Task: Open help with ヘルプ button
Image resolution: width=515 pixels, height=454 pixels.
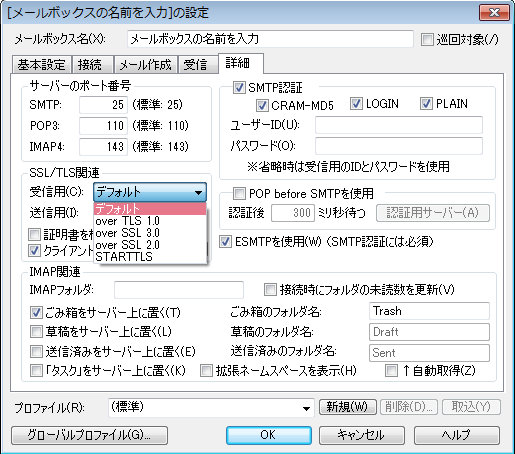Action: click(457, 435)
